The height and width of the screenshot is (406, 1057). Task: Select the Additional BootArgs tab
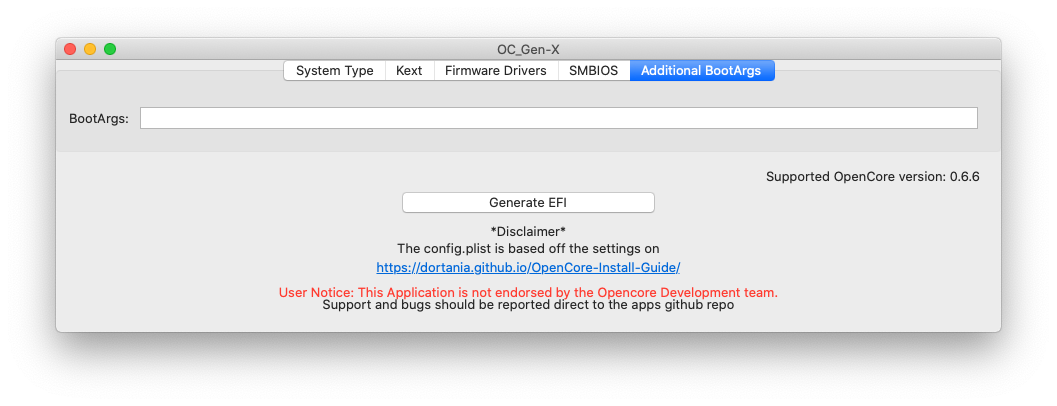pyautogui.click(x=701, y=71)
